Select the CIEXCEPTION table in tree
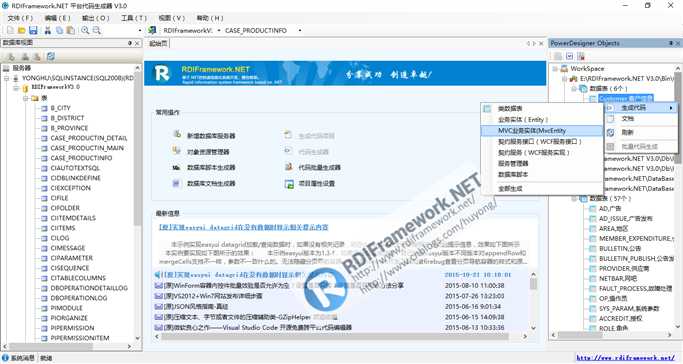This screenshot has height=364, width=683. [x=71, y=188]
